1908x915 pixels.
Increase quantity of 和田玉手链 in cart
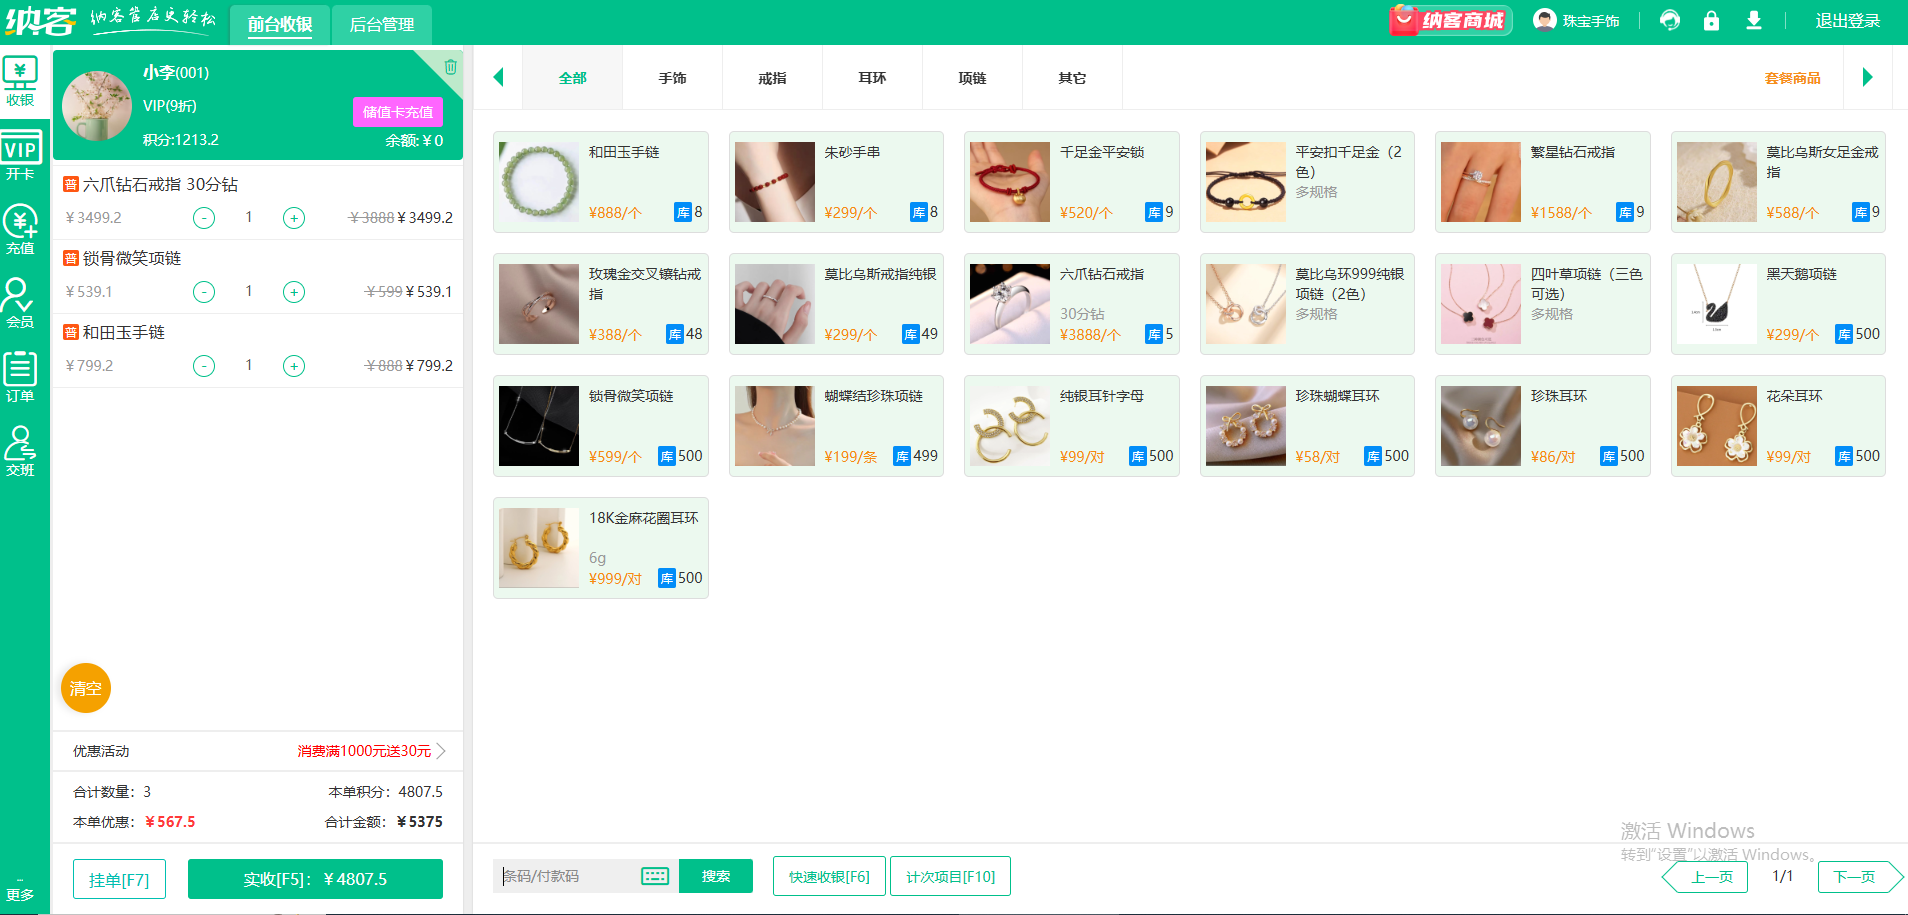[x=294, y=366]
